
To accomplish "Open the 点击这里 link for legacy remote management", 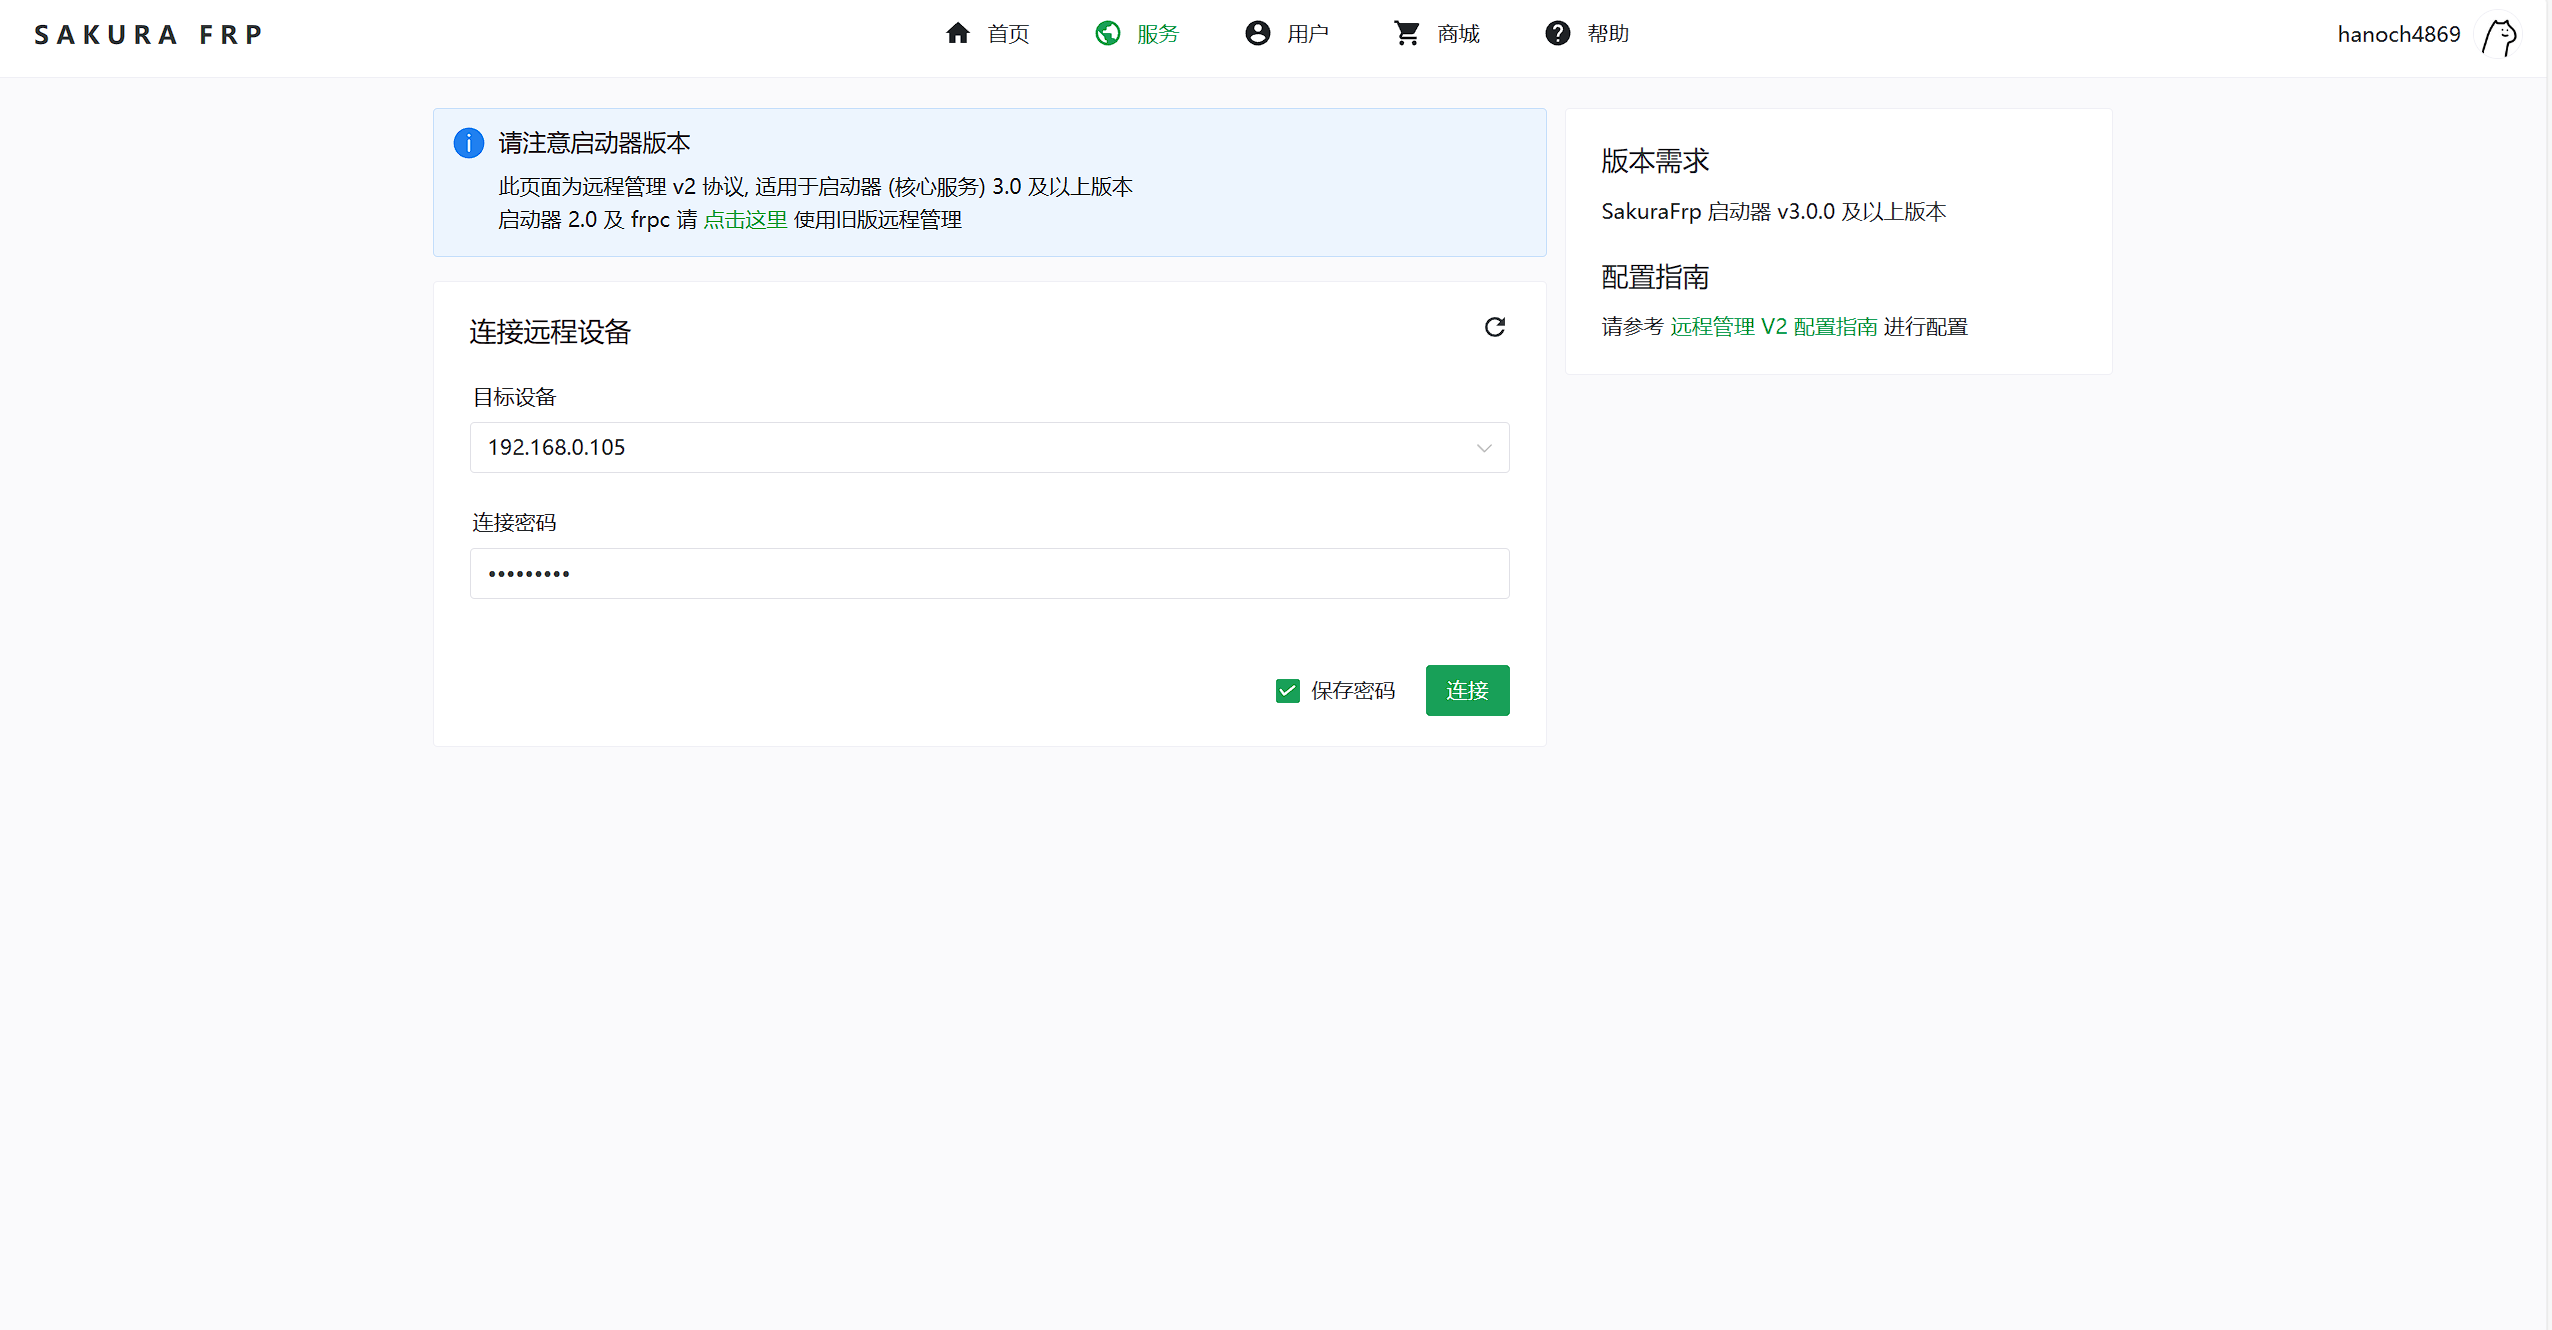I will 744,219.
